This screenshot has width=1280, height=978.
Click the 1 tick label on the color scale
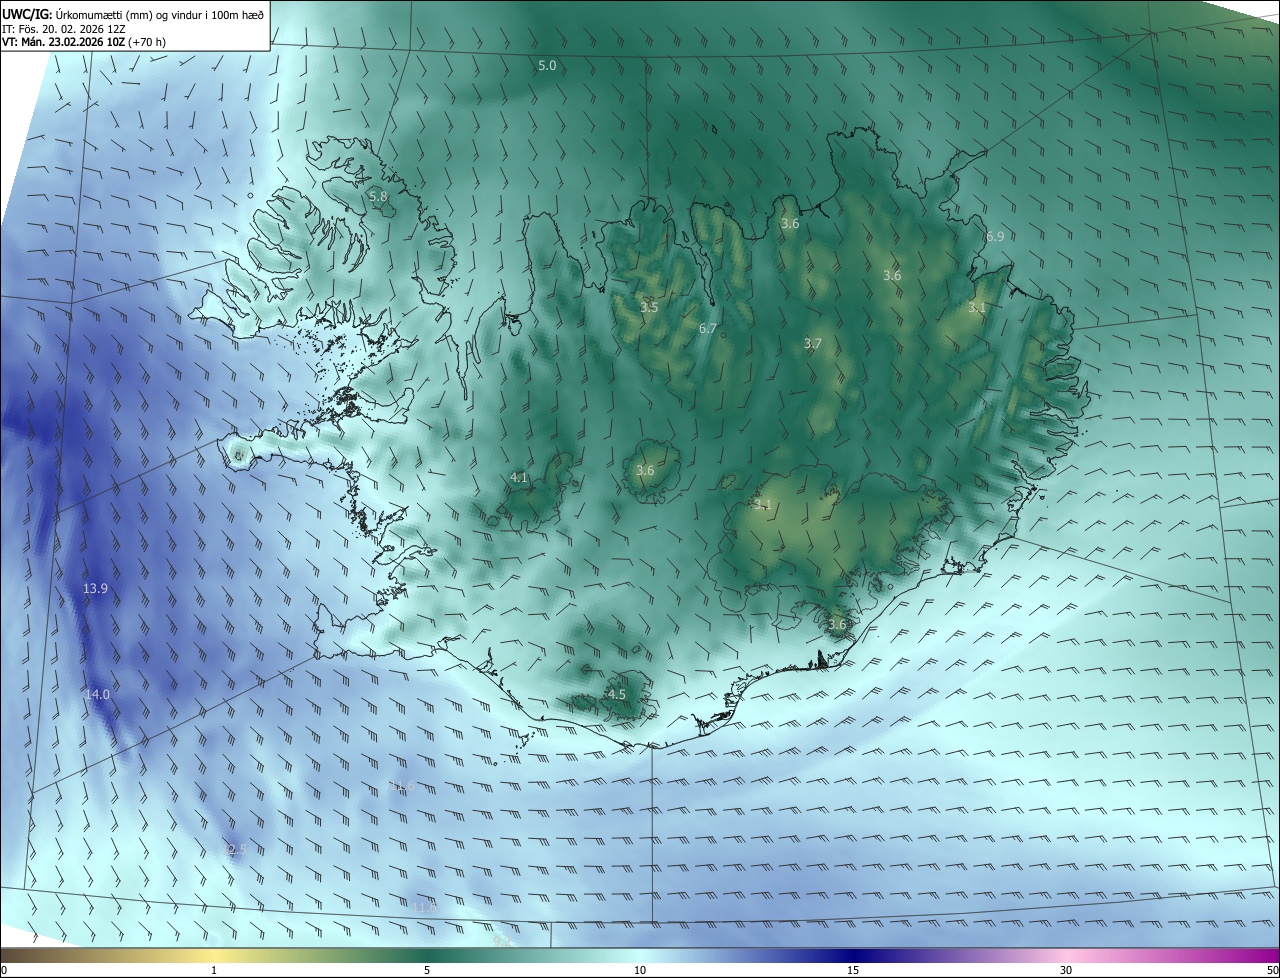(x=214, y=971)
